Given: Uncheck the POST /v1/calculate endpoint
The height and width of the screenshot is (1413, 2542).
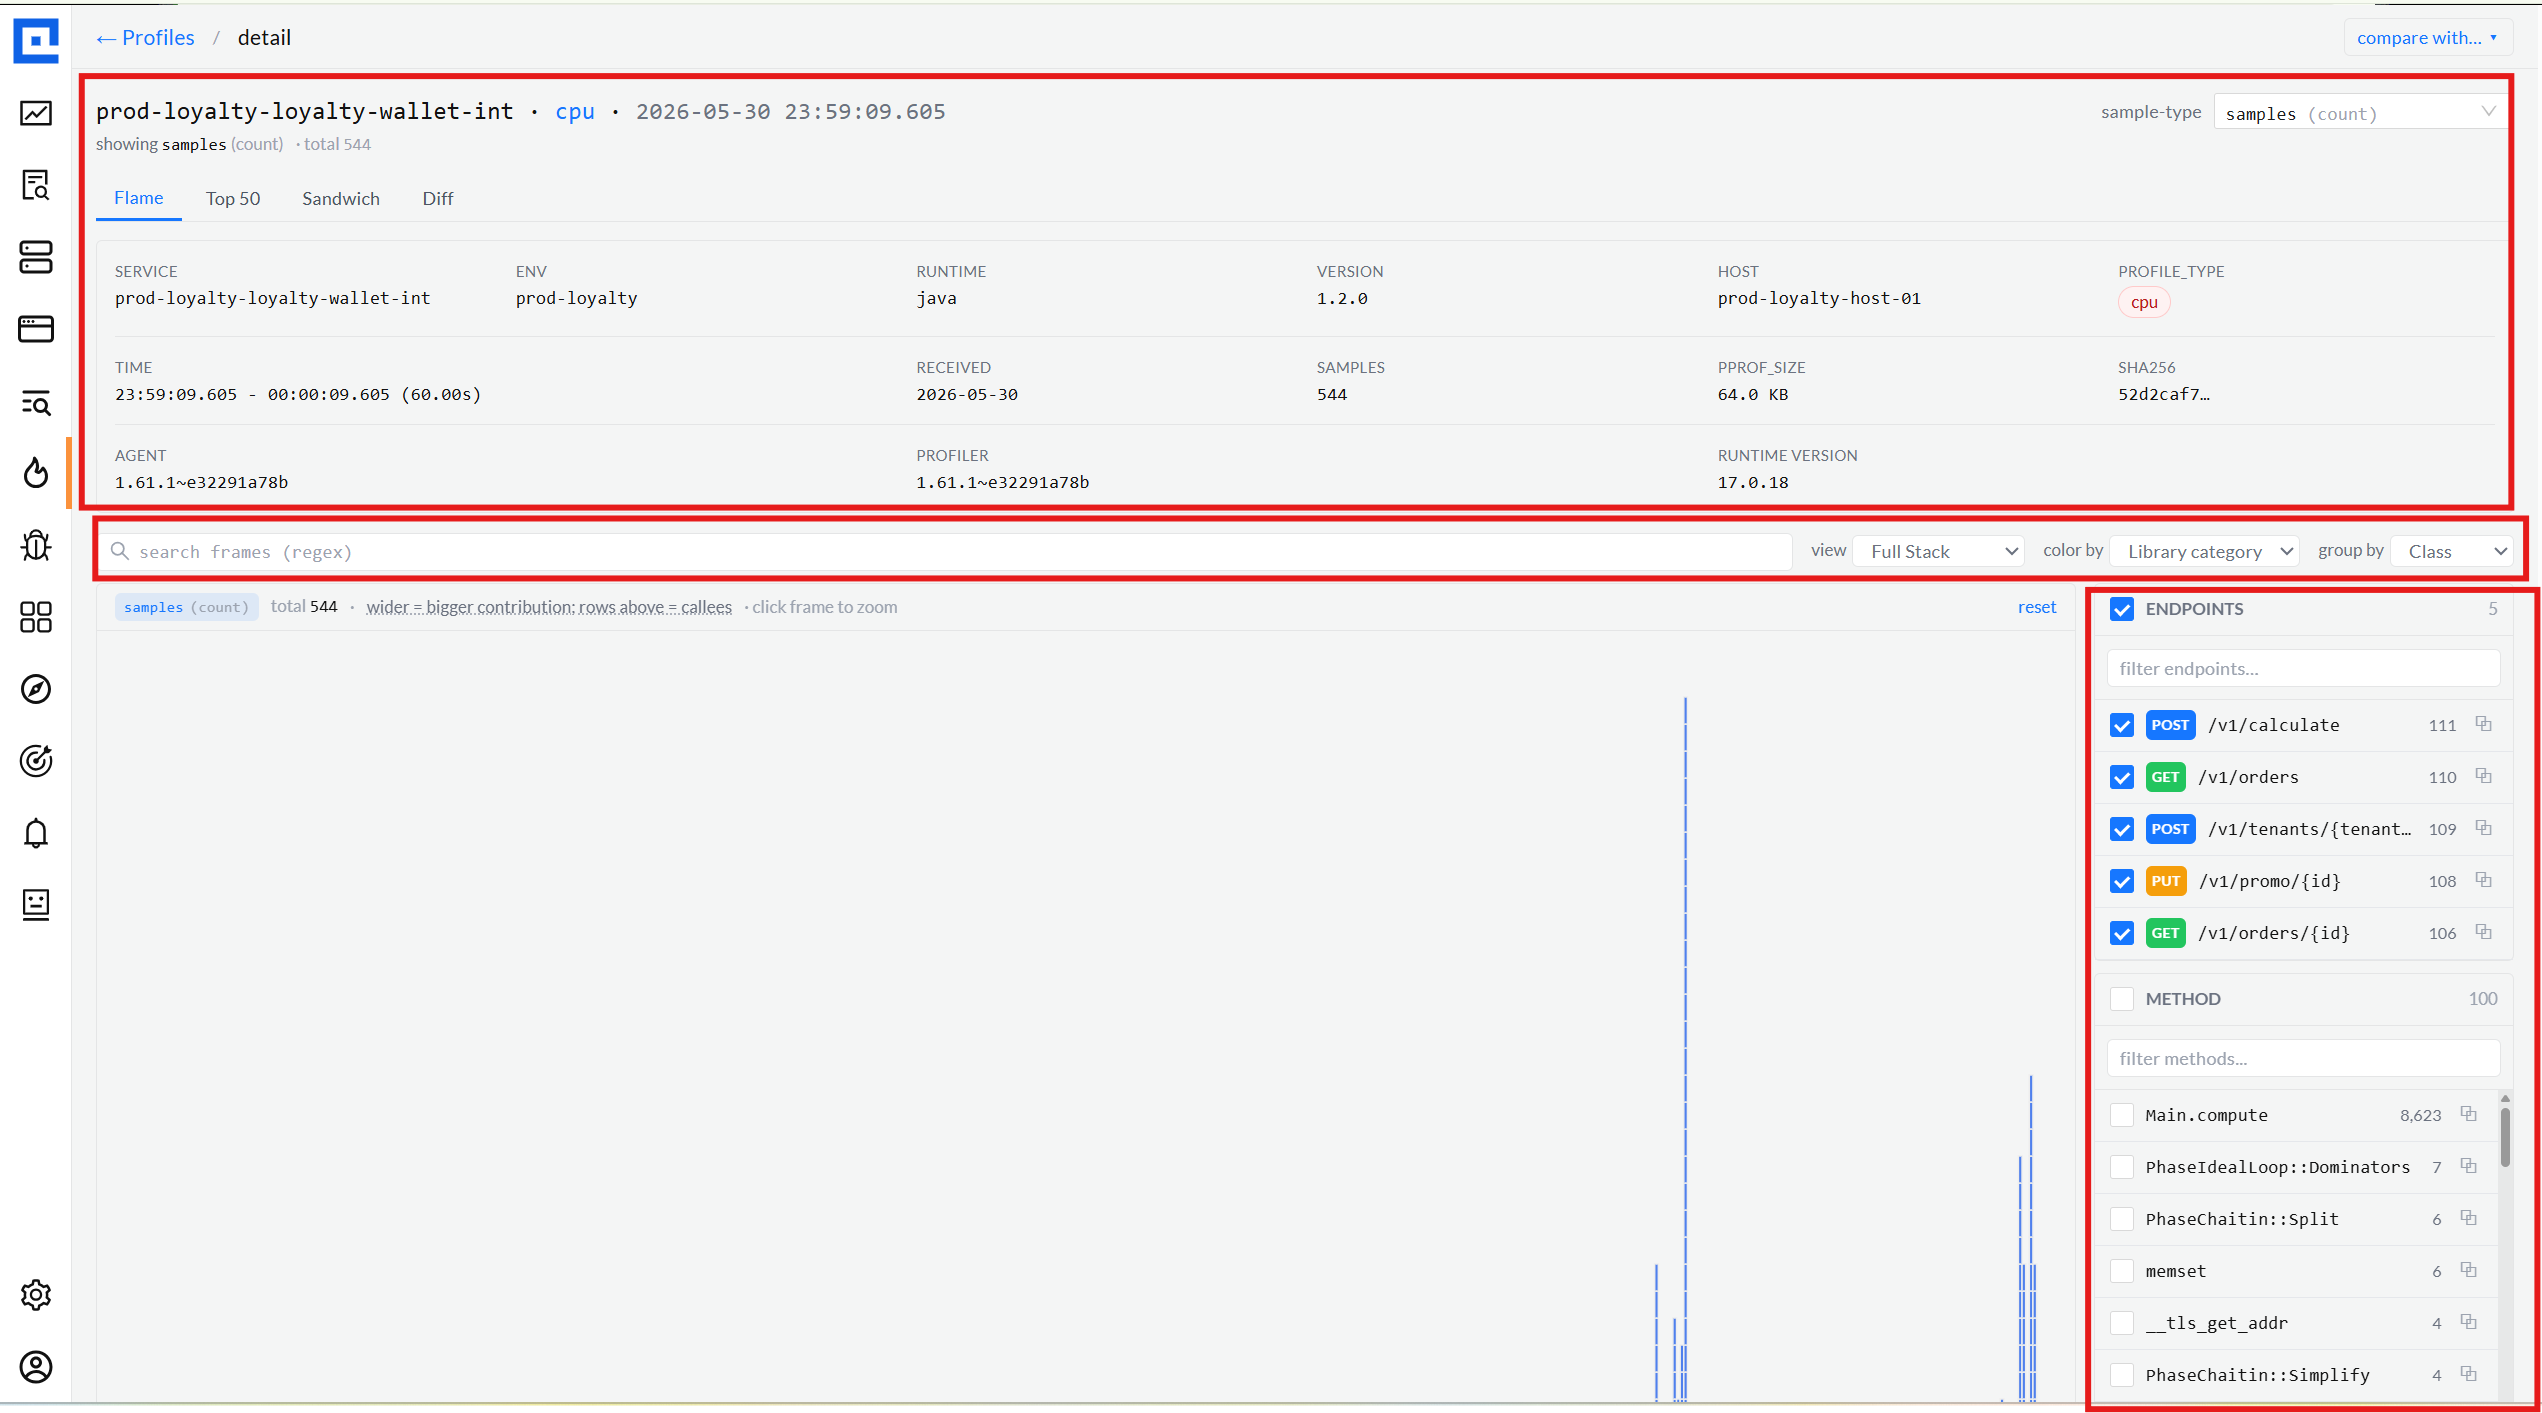Looking at the screenshot, I should 2122,725.
